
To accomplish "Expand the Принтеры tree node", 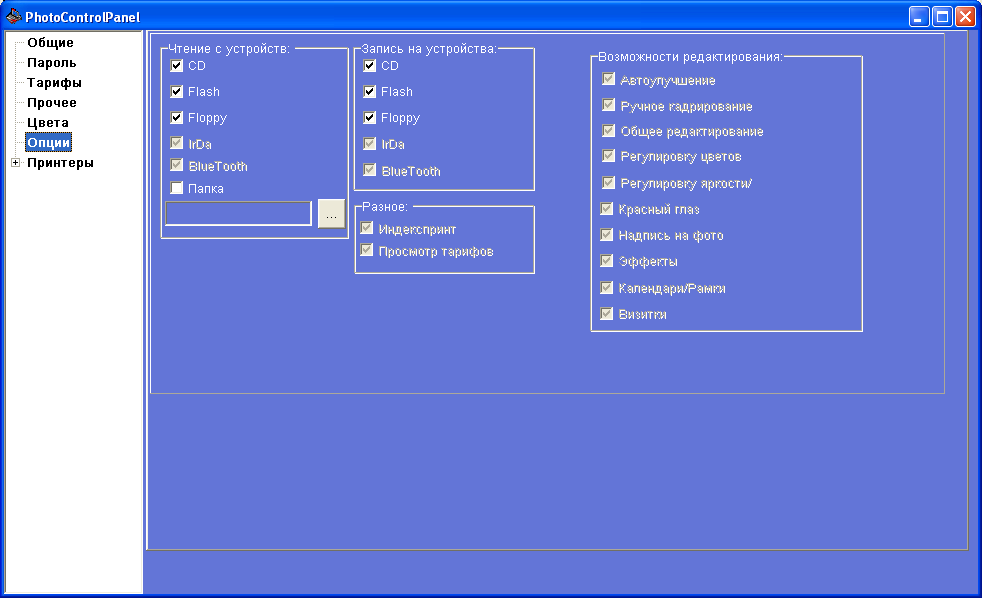I will click(16, 163).
